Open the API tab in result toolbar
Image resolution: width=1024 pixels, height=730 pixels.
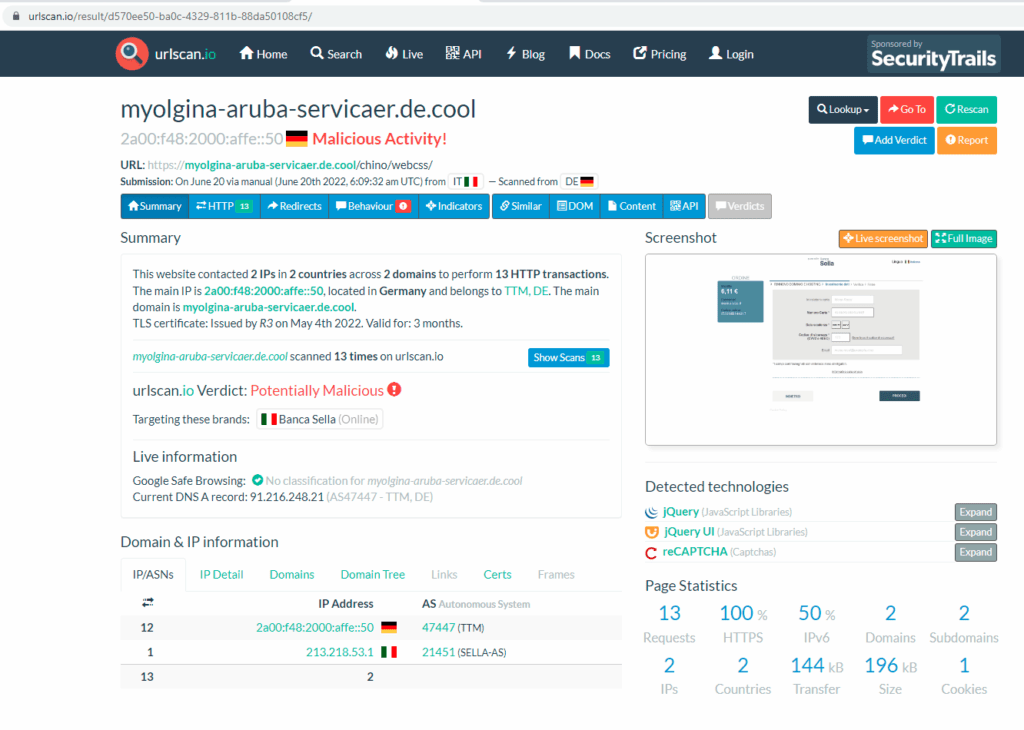coord(684,206)
